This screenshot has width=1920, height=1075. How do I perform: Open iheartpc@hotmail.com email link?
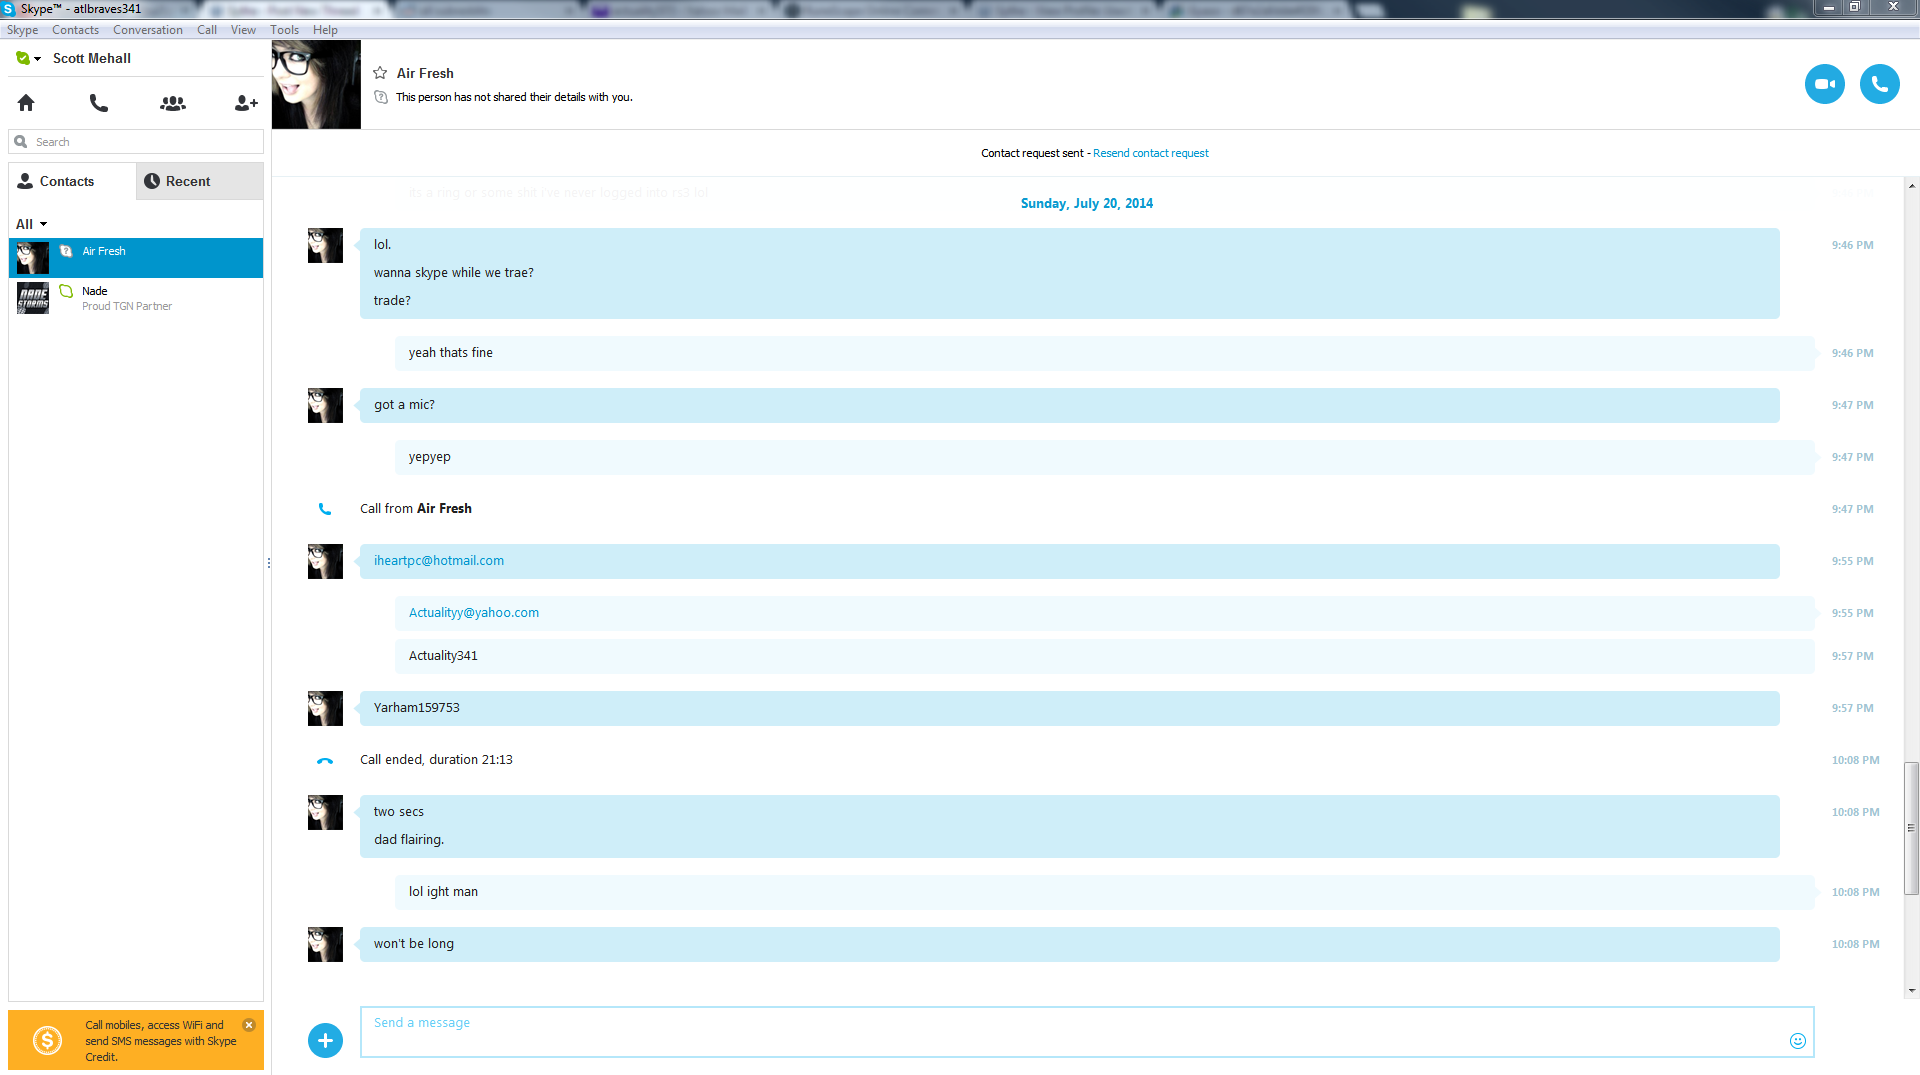[439, 561]
